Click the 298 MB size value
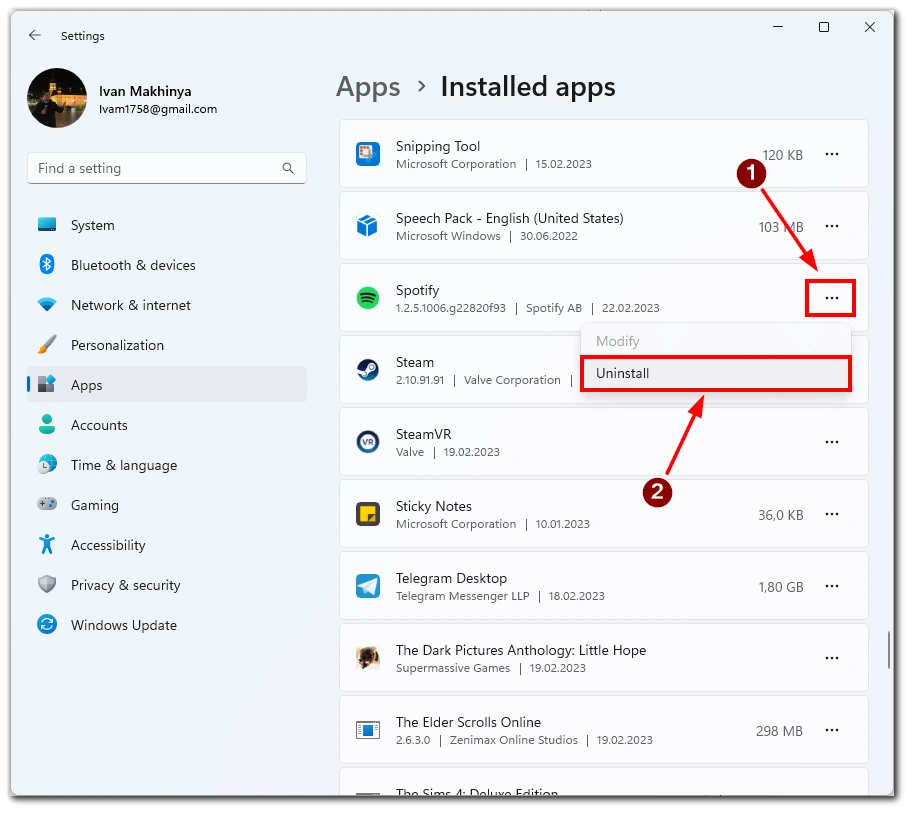The width and height of the screenshot is (912, 814). pyautogui.click(x=781, y=732)
